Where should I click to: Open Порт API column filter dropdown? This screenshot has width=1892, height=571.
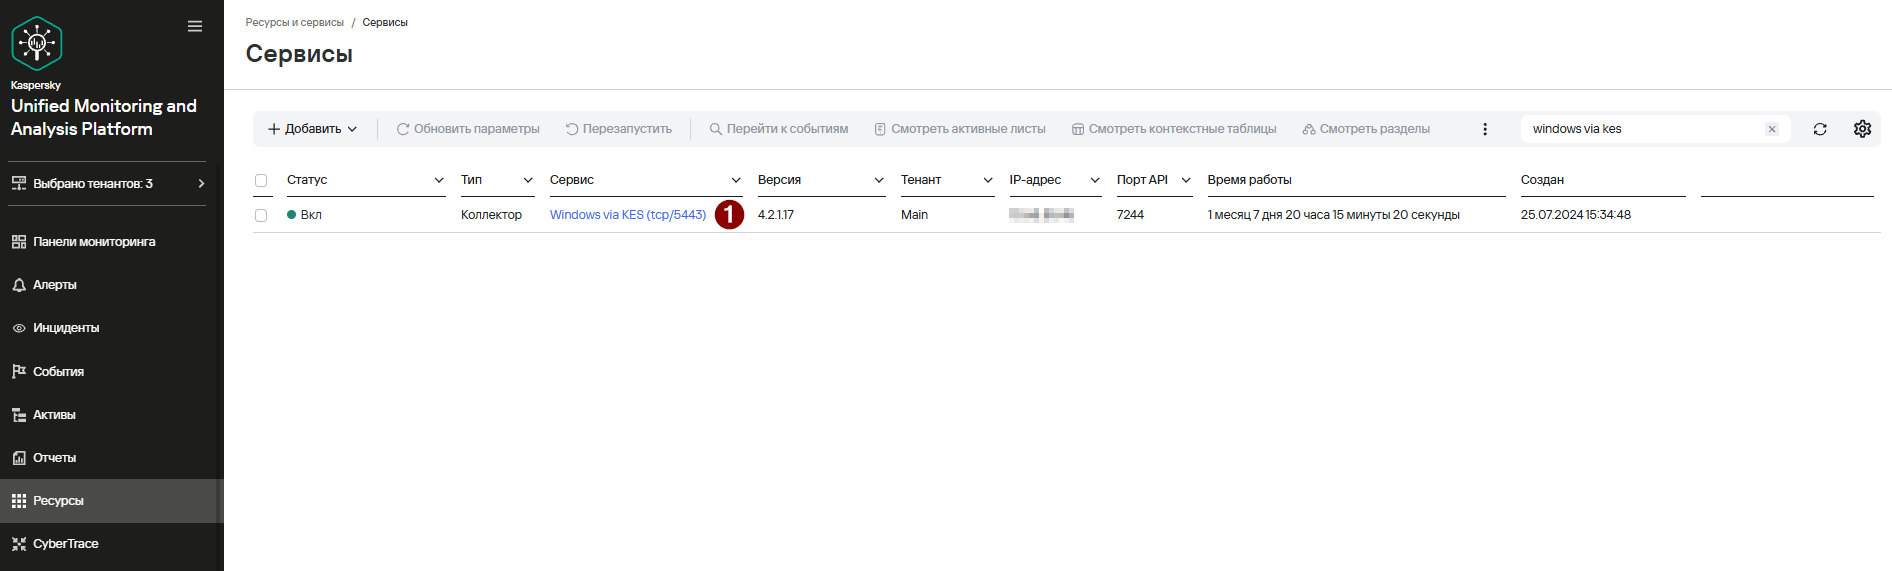(1186, 180)
